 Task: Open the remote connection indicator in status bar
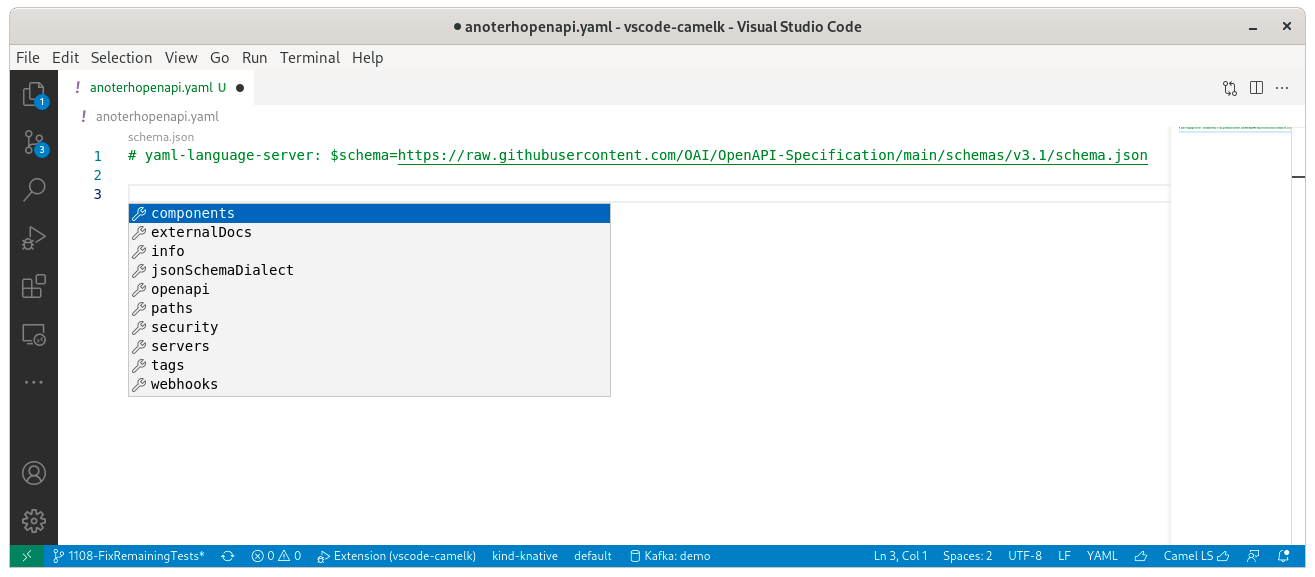click(27, 555)
